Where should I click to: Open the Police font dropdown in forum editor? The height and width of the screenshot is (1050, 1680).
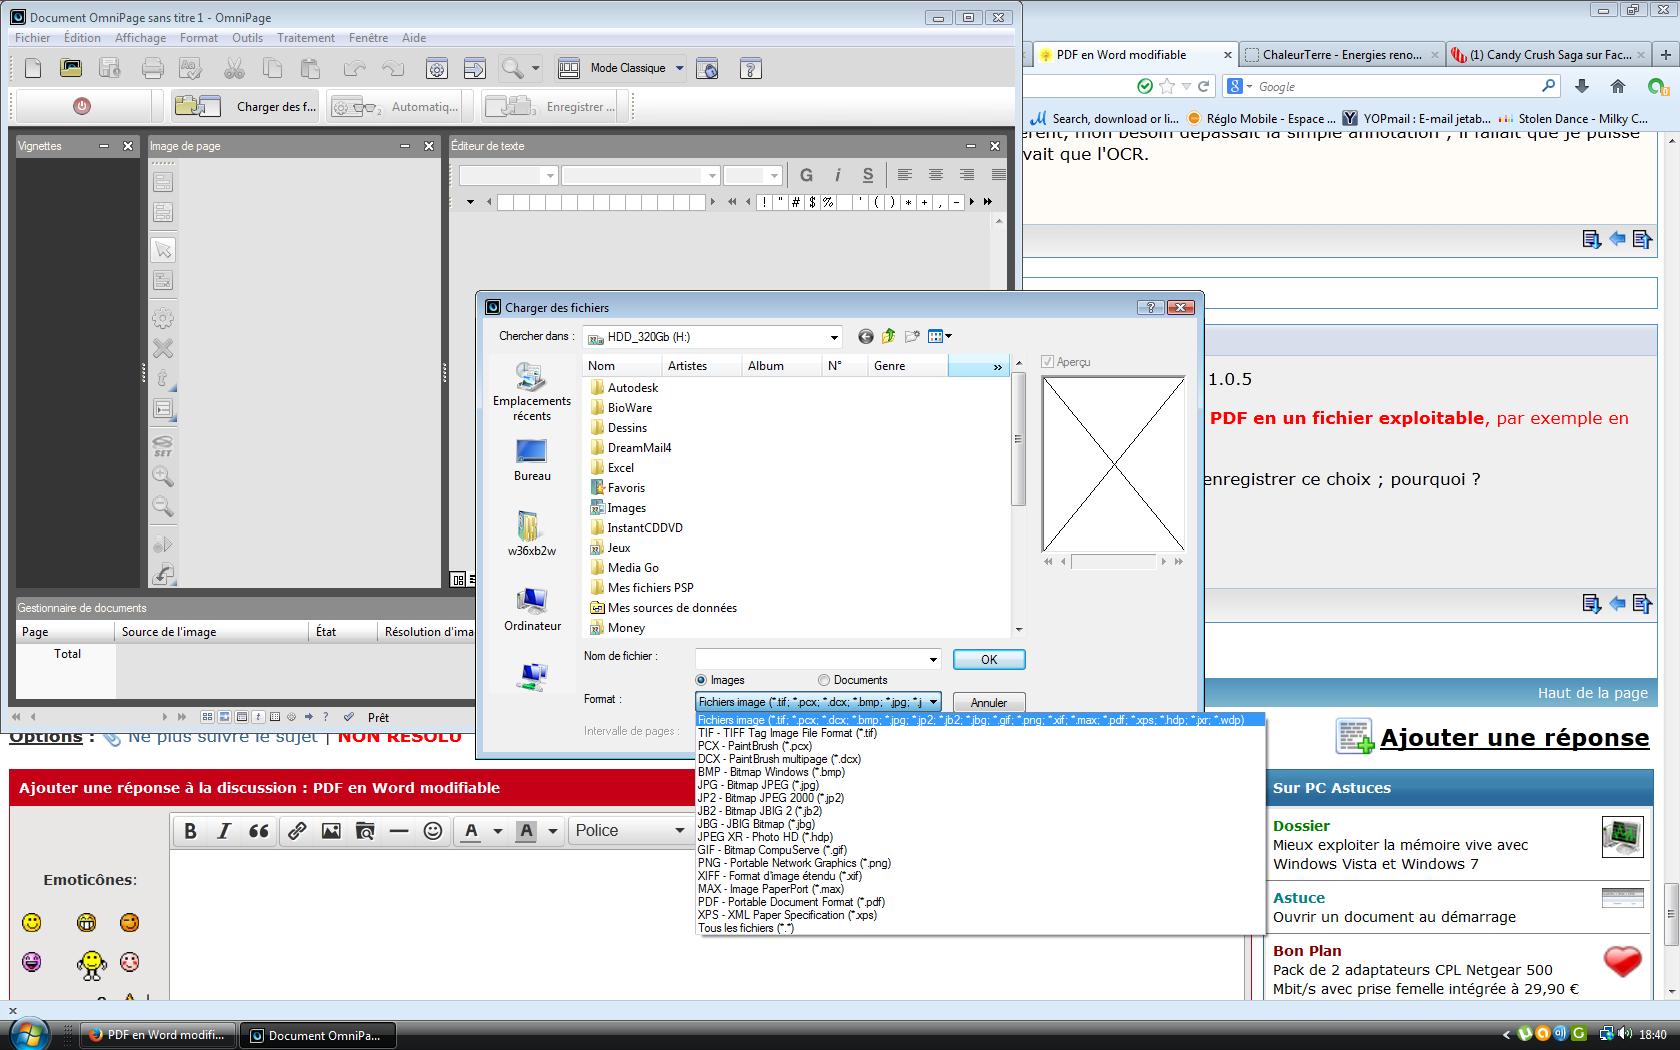point(630,831)
